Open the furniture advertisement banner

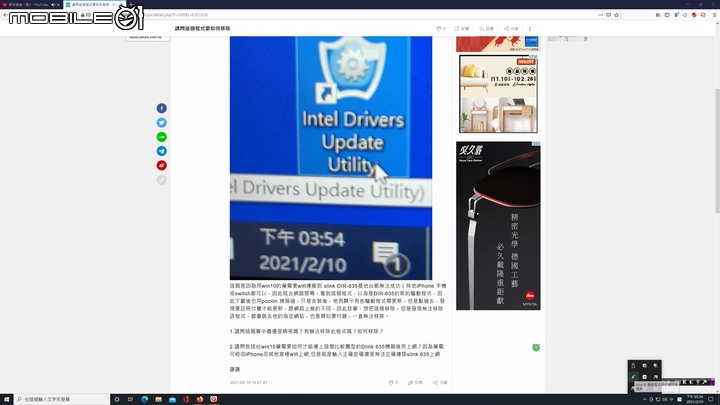tap(498, 94)
